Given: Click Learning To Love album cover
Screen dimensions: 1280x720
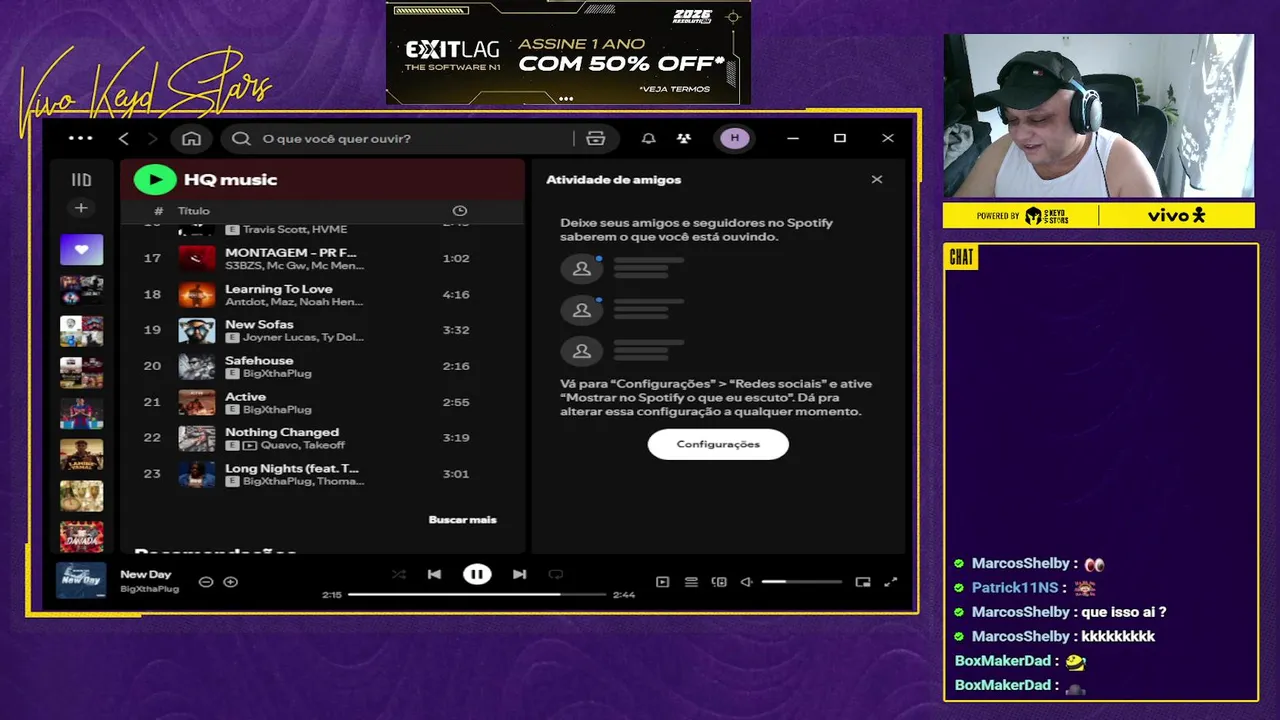Looking at the screenshot, I should (x=197, y=294).
